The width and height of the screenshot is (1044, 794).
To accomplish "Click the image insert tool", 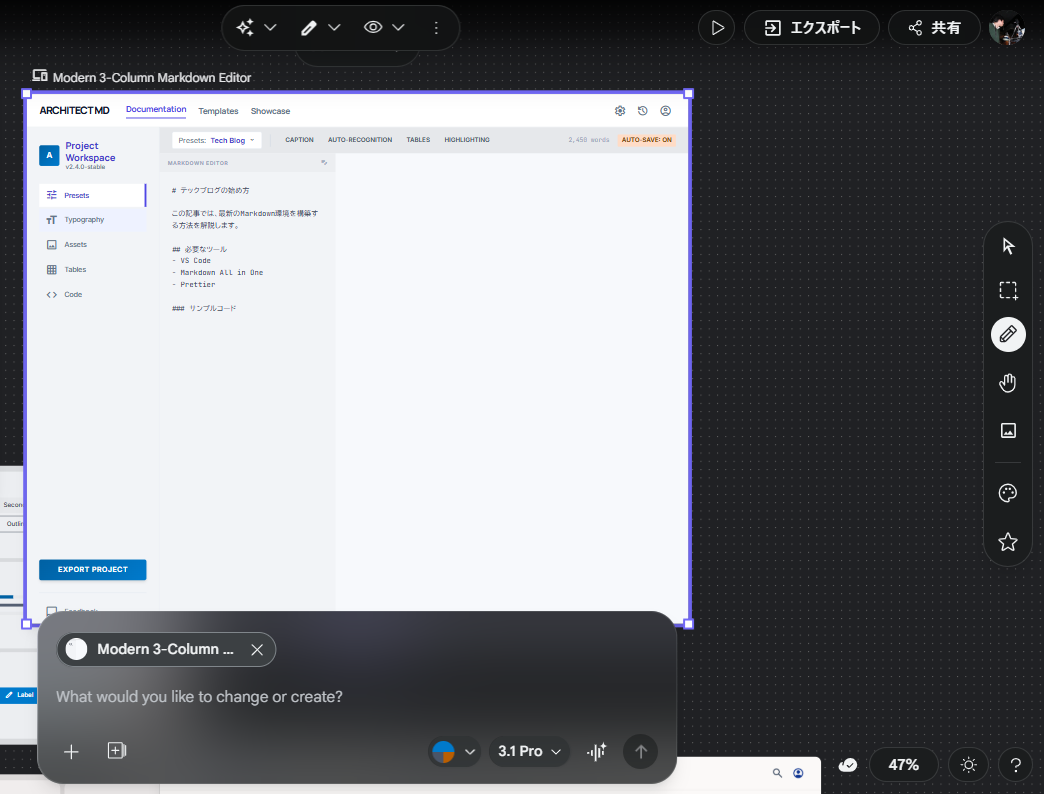I will click(1008, 430).
